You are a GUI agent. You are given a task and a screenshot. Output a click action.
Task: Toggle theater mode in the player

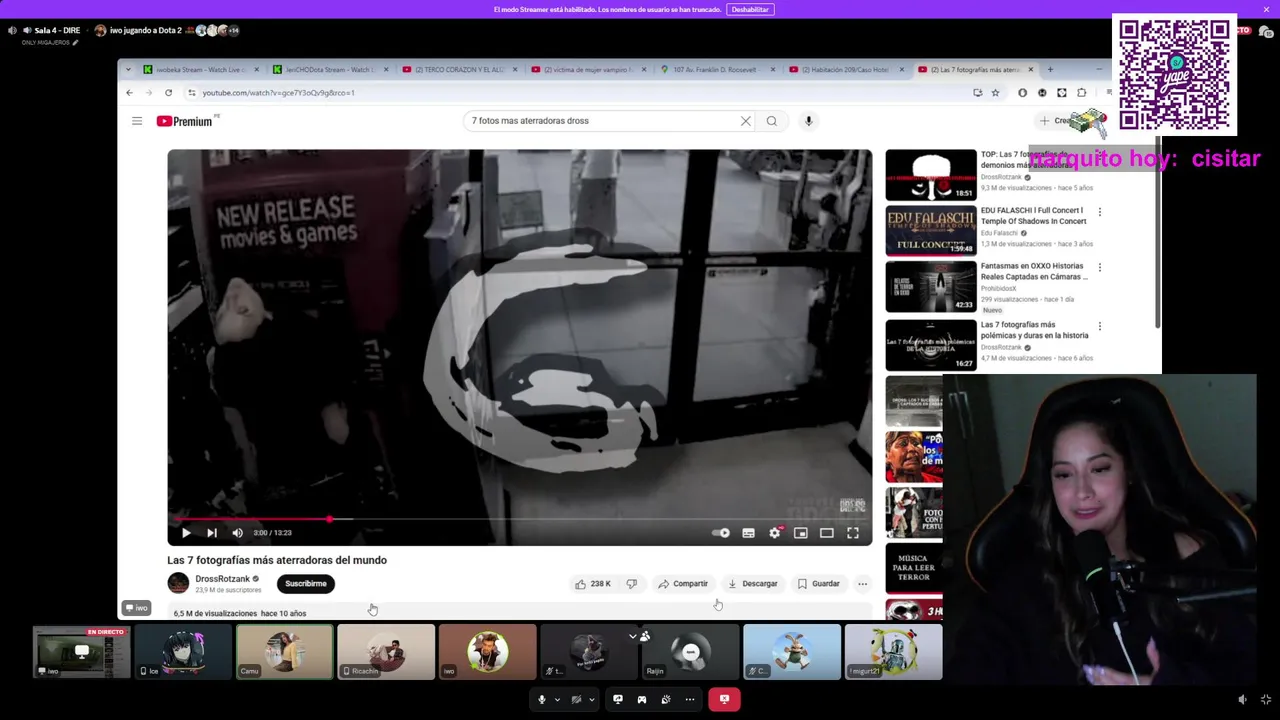click(x=827, y=533)
